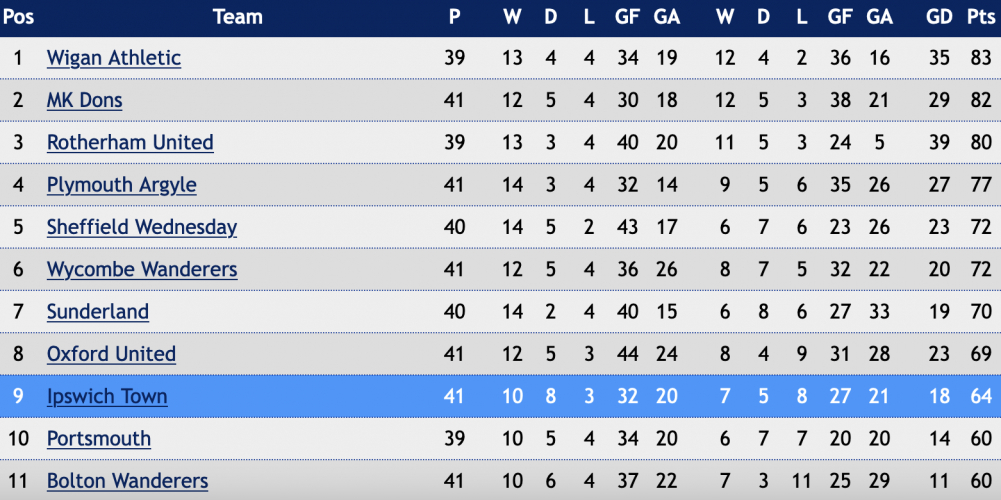Open the Plymouth Argyle team page
This screenshot has height=500, width=1001.
coord(121,185)
